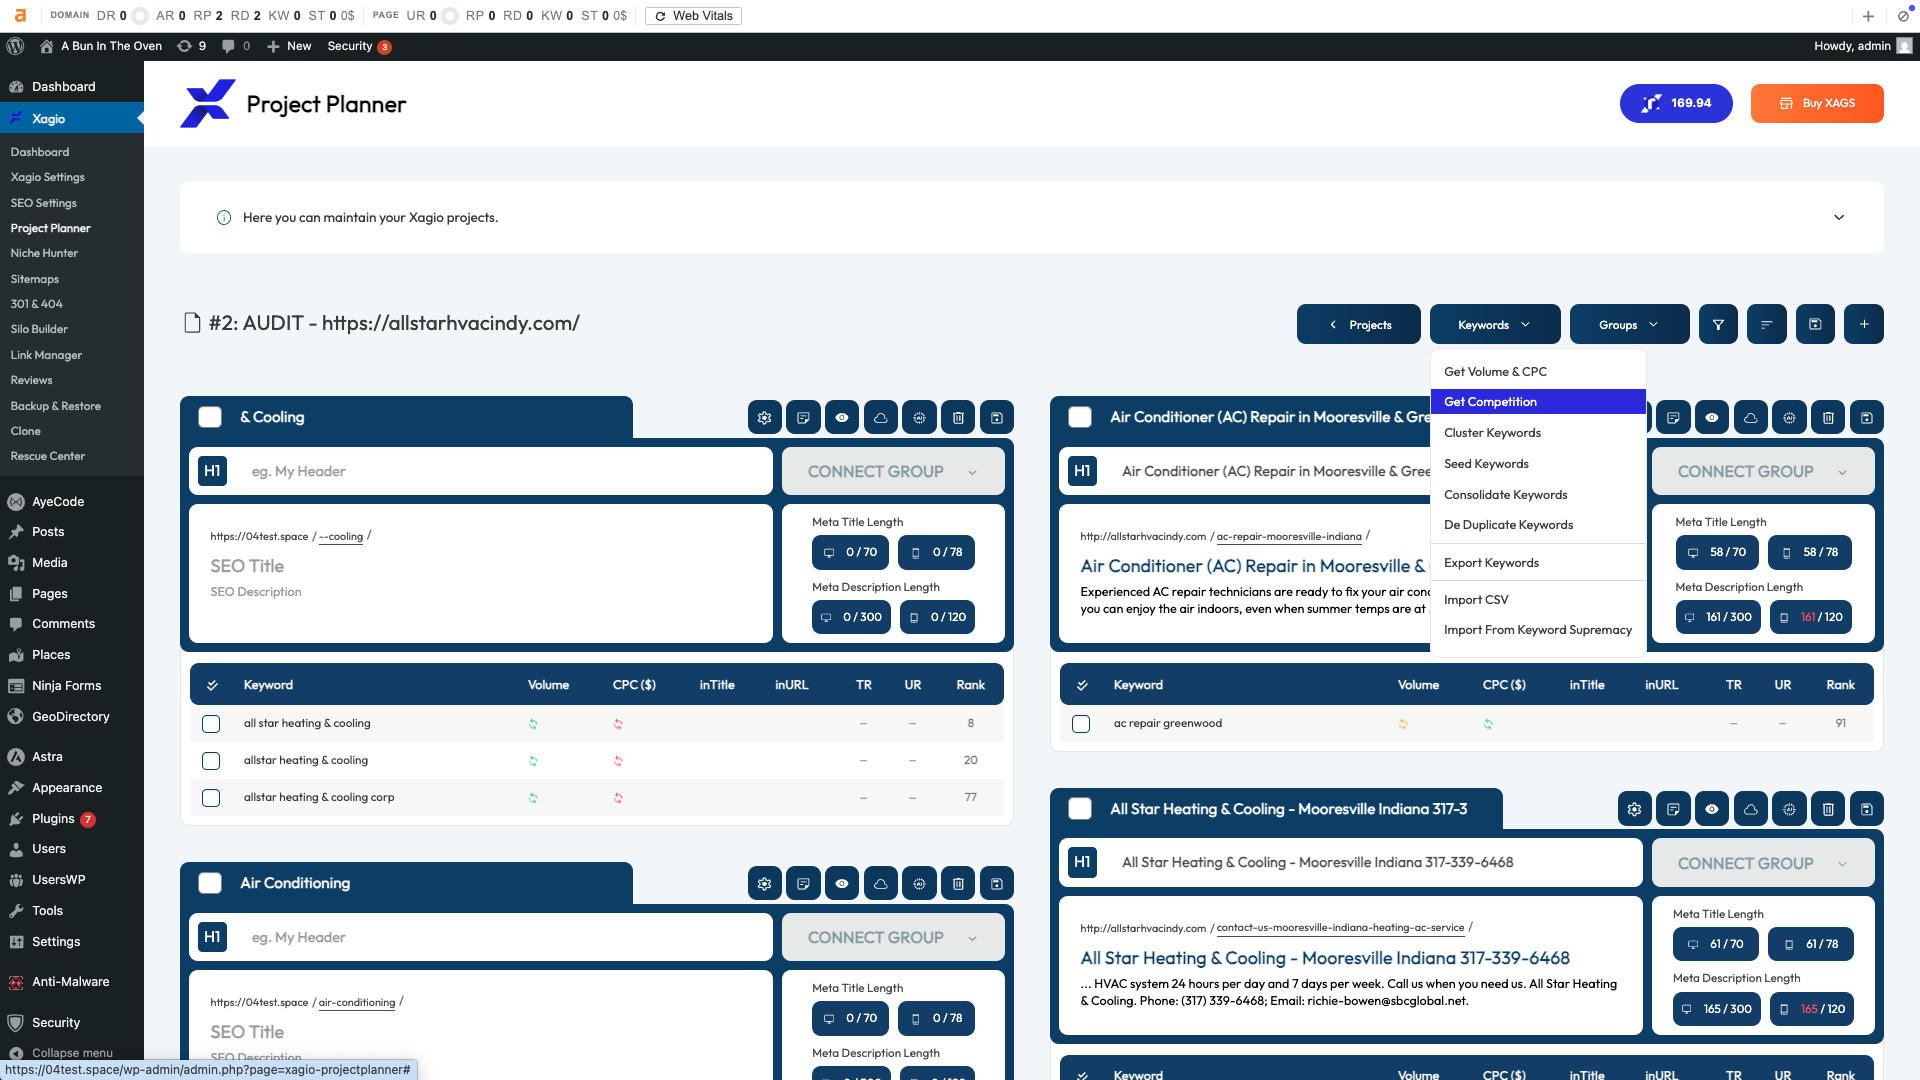
Task: Open Niche Hunter in Xagio sidebar
Action: [x=44, y=253]
